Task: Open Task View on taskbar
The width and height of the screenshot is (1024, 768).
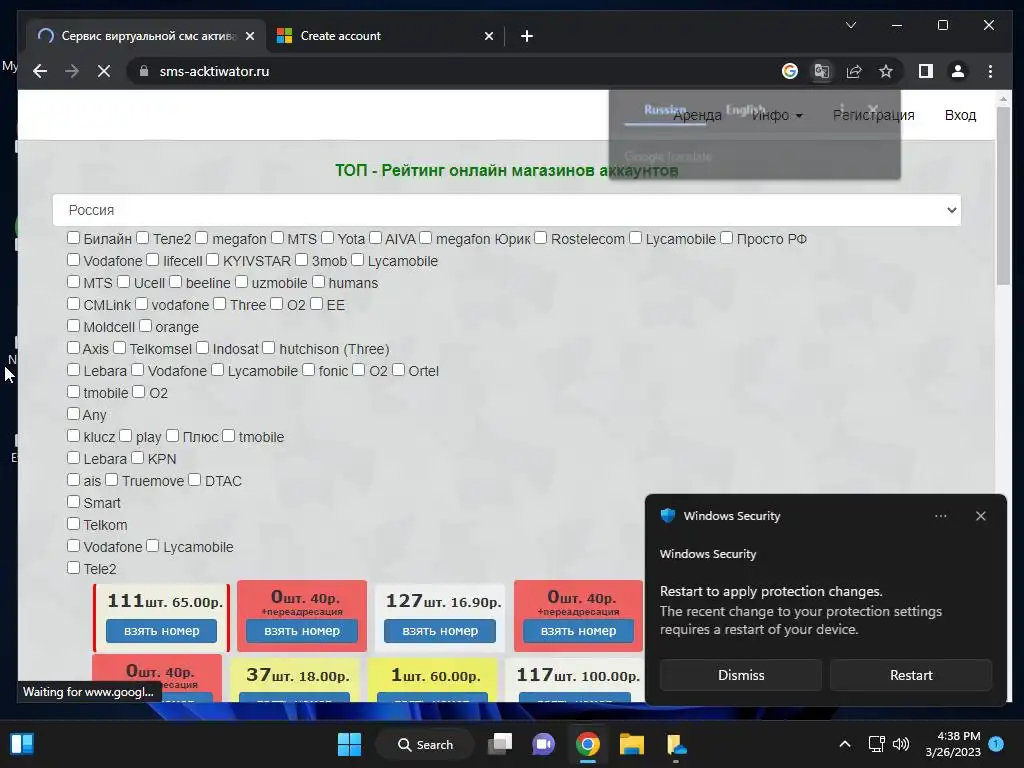Action: tap(500, 744)
